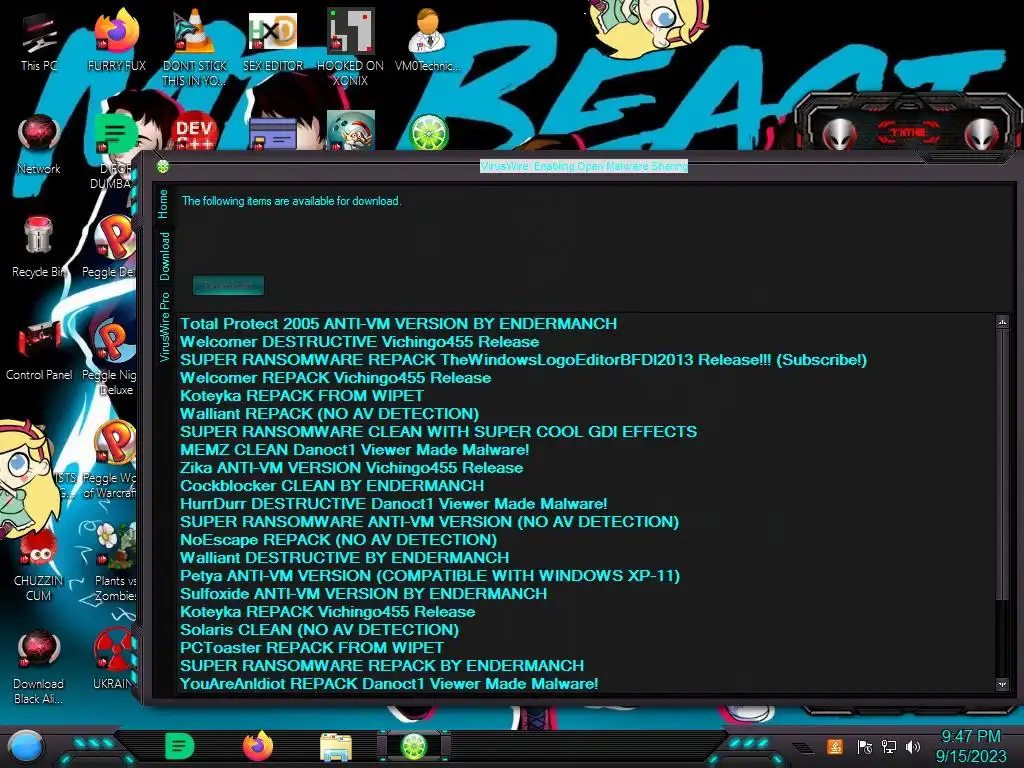
Task: Select Sulfoxide ANTI-VM VERSION BY ENDERMANCH
Action: (x=364, y=594)
